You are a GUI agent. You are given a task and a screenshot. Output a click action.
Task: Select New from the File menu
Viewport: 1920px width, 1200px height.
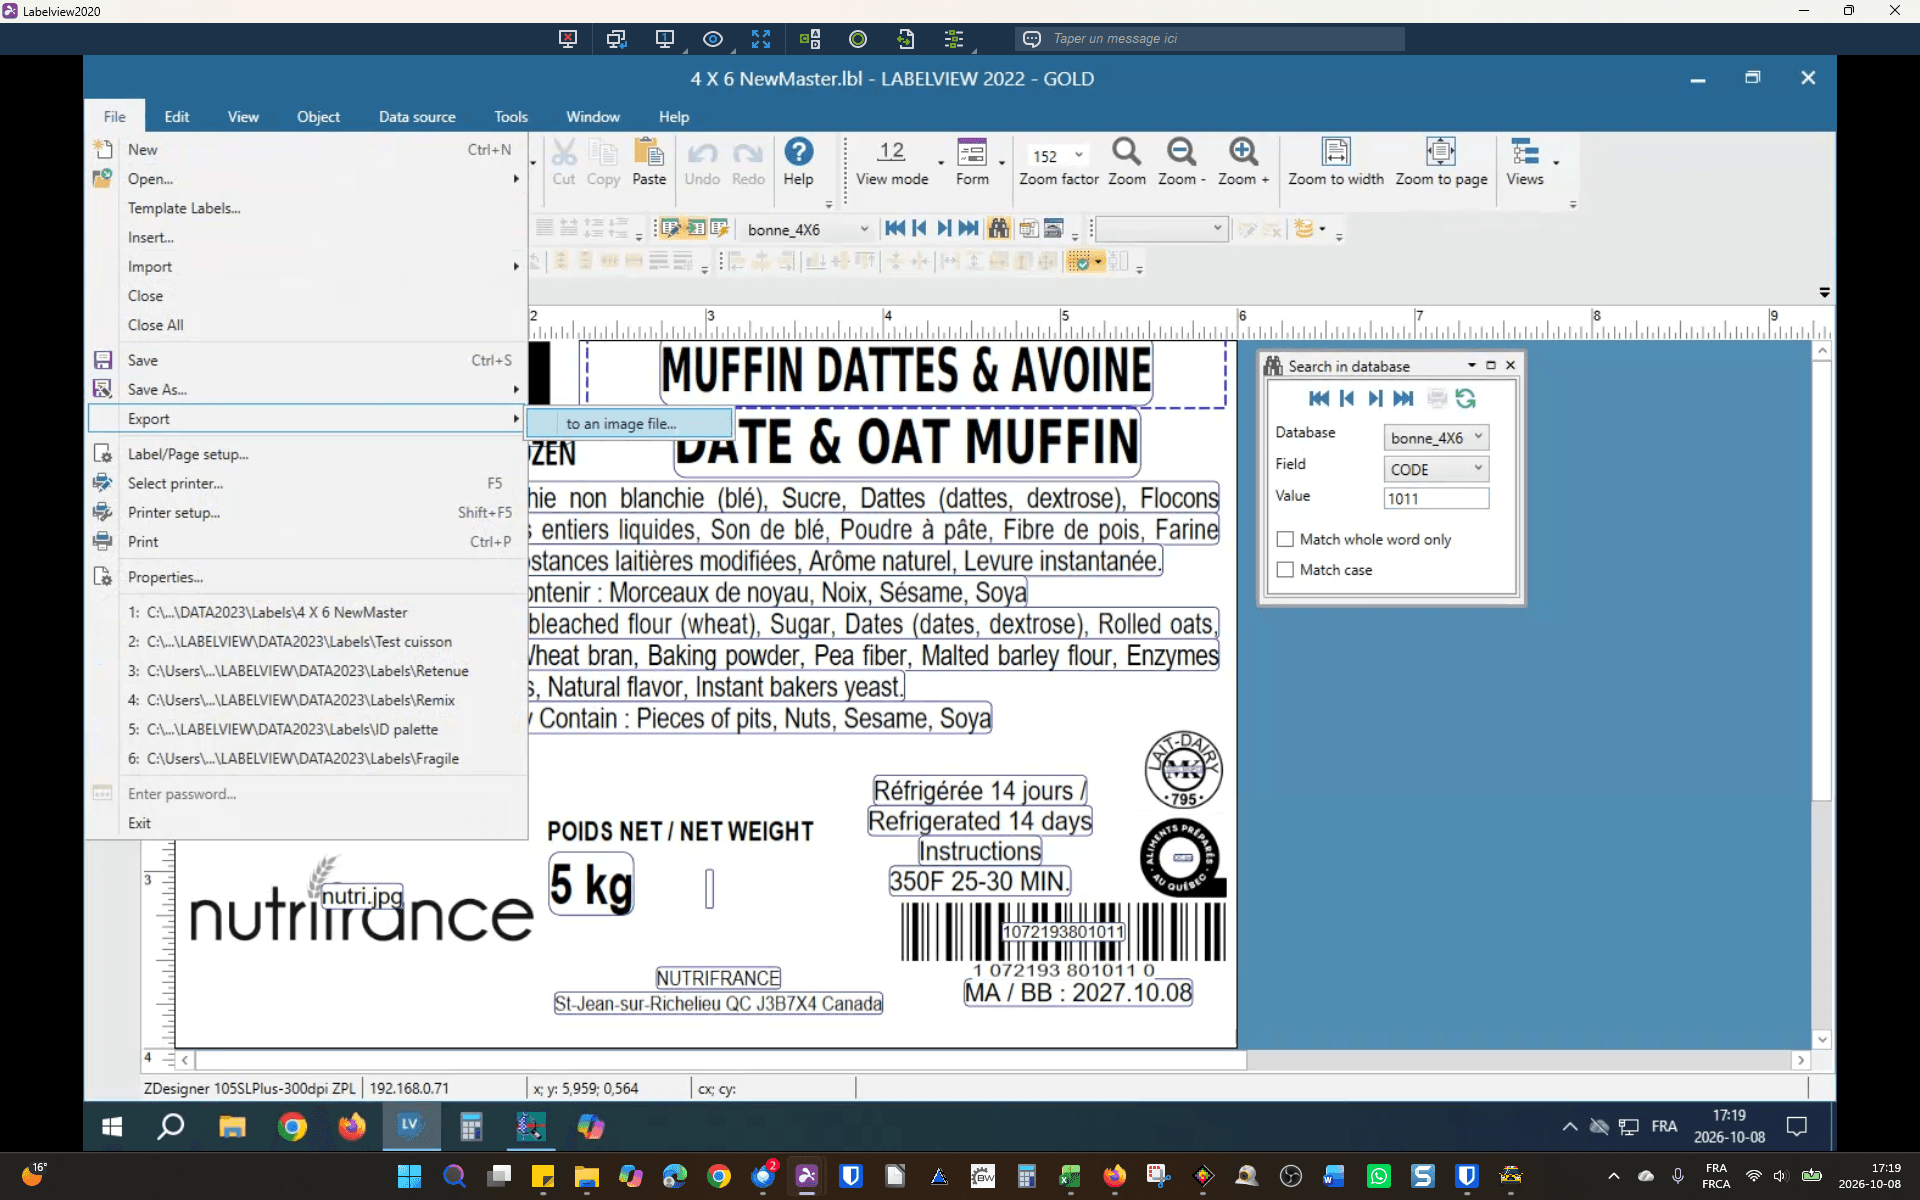[306, 150]
